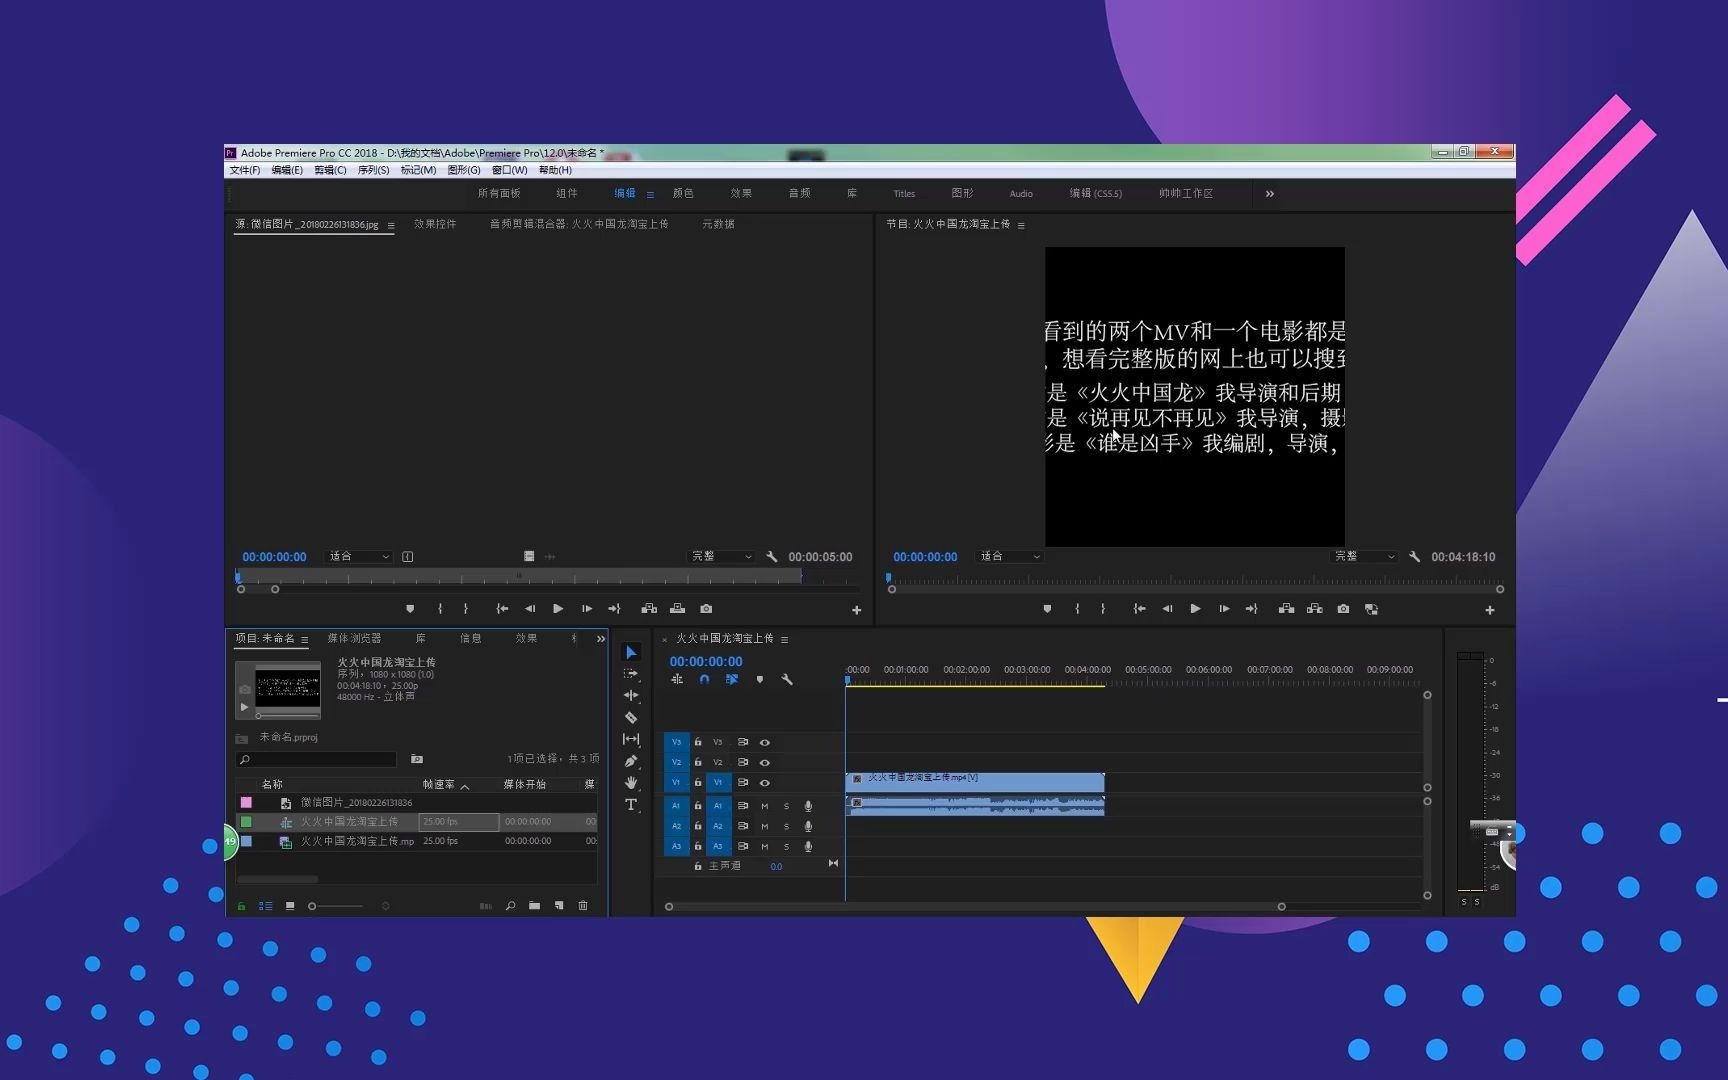Toggle lock on track V1
The image size is (1728, 1080).
coord(698,783)
